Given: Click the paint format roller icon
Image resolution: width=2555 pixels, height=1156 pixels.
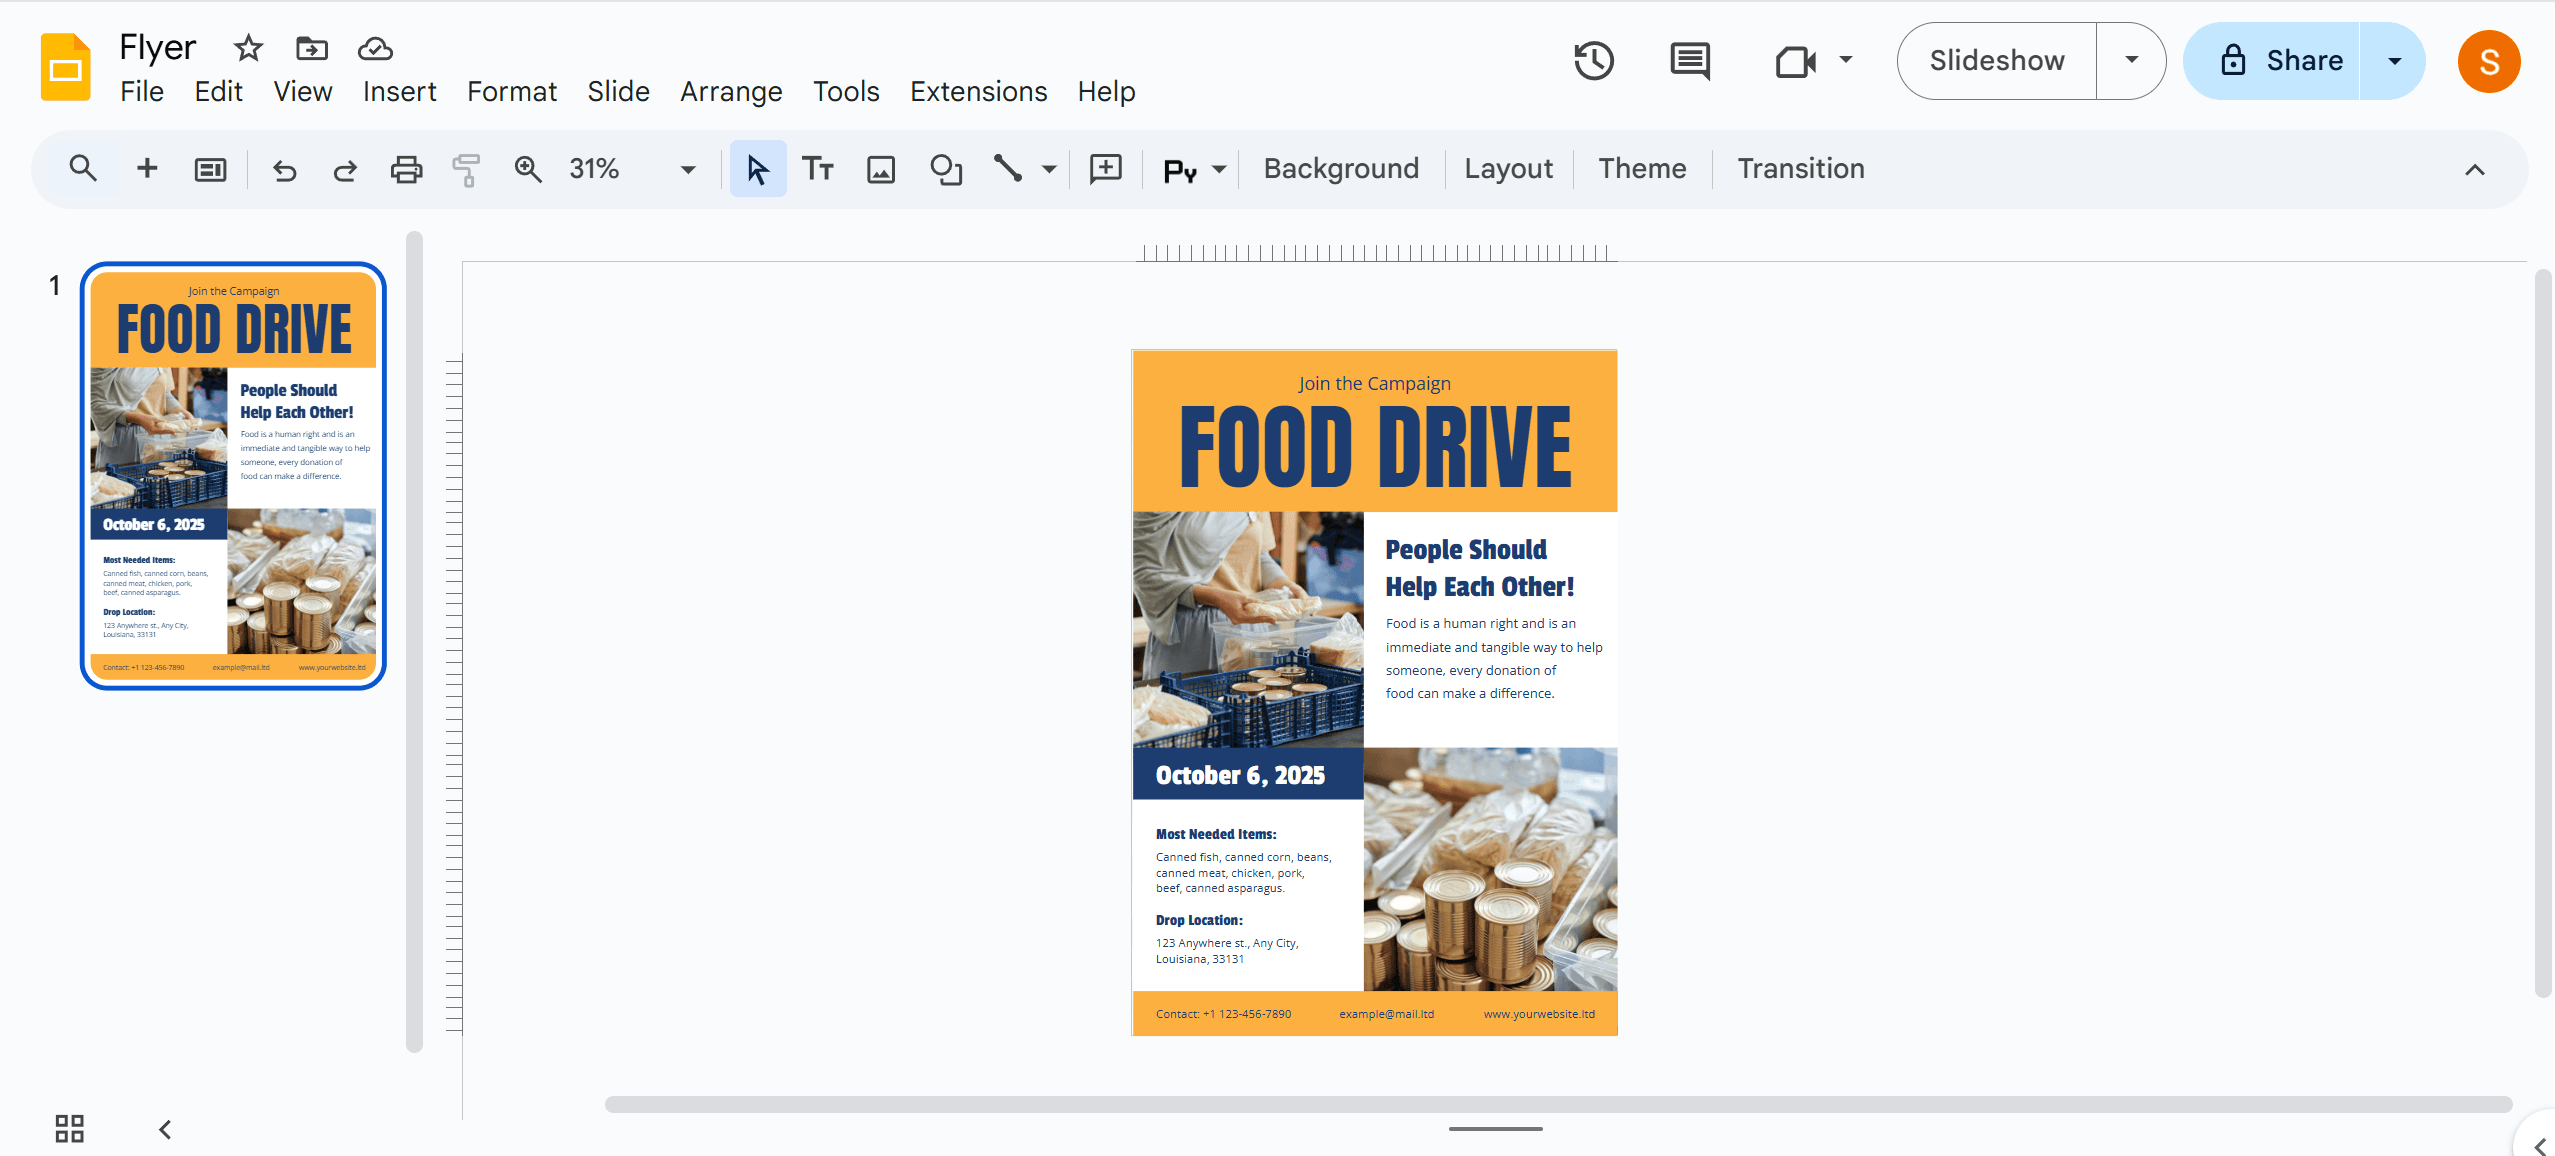Looking at the screenshot, I should [x=466, y=169].
